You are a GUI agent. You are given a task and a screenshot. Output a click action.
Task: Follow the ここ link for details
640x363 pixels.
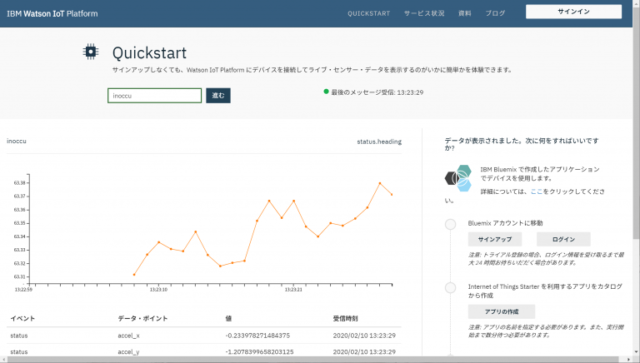point(536,192)
